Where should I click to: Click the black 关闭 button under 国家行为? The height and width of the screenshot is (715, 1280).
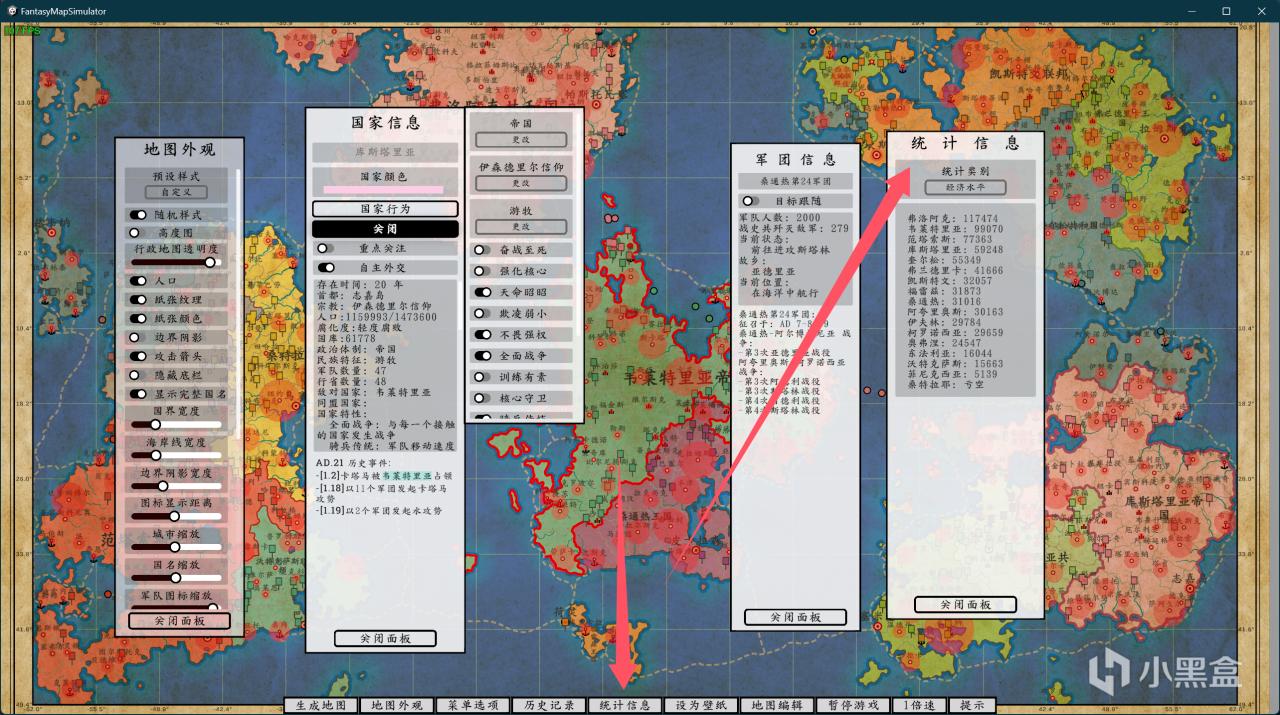click(x=385, y=229)
